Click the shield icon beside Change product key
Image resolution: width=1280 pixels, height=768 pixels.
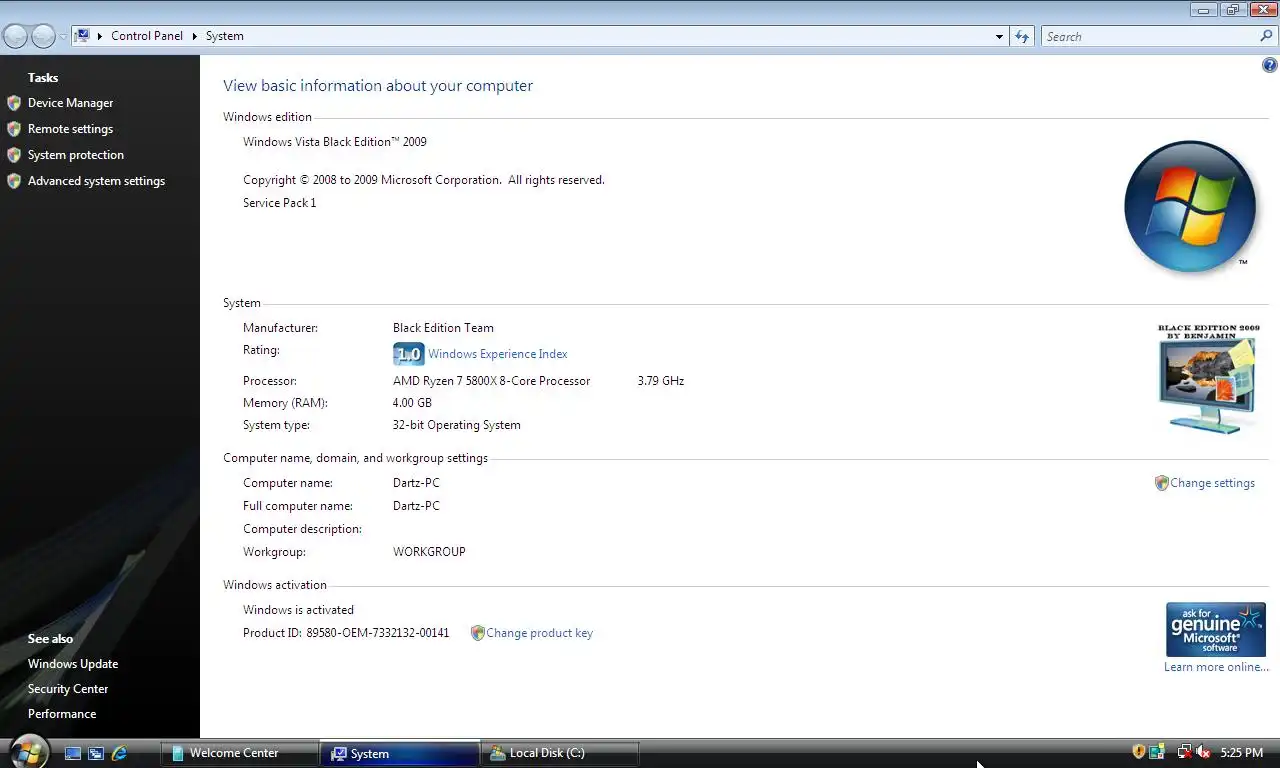(477, 633)
